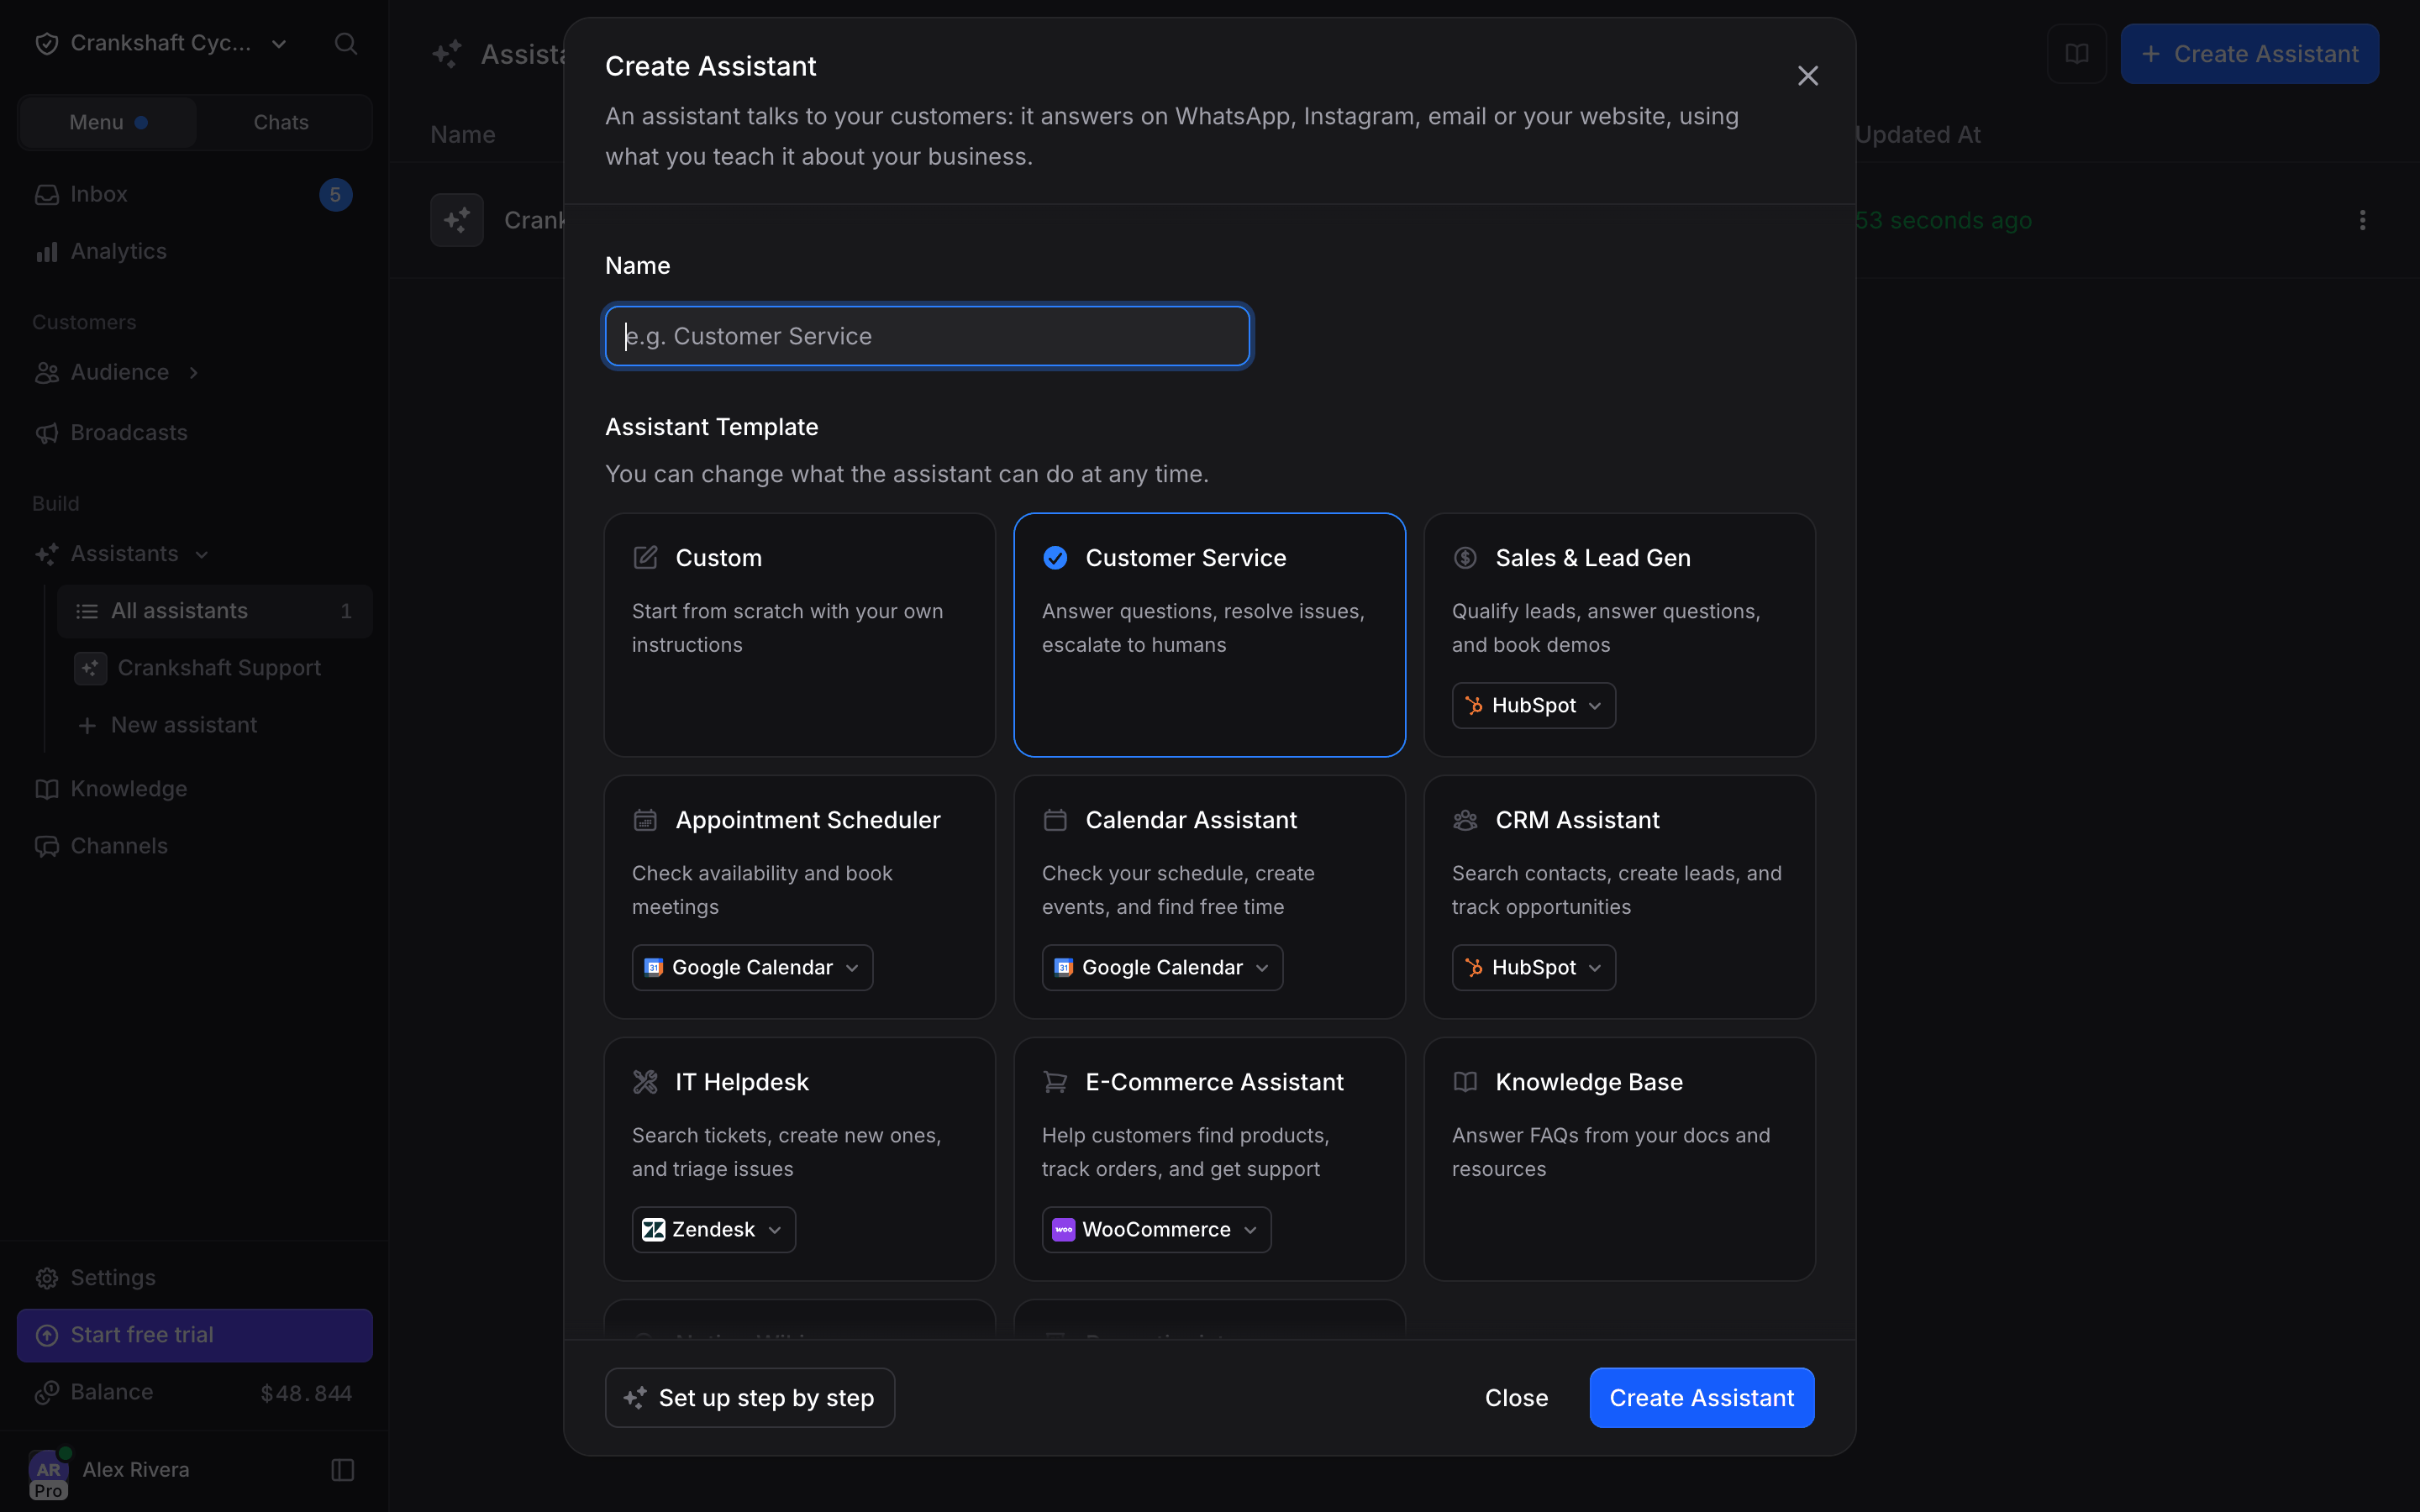2420x1512 pixels.
Task: Toggle sidebar collapse panel icon
Action: pos(343,1469)
